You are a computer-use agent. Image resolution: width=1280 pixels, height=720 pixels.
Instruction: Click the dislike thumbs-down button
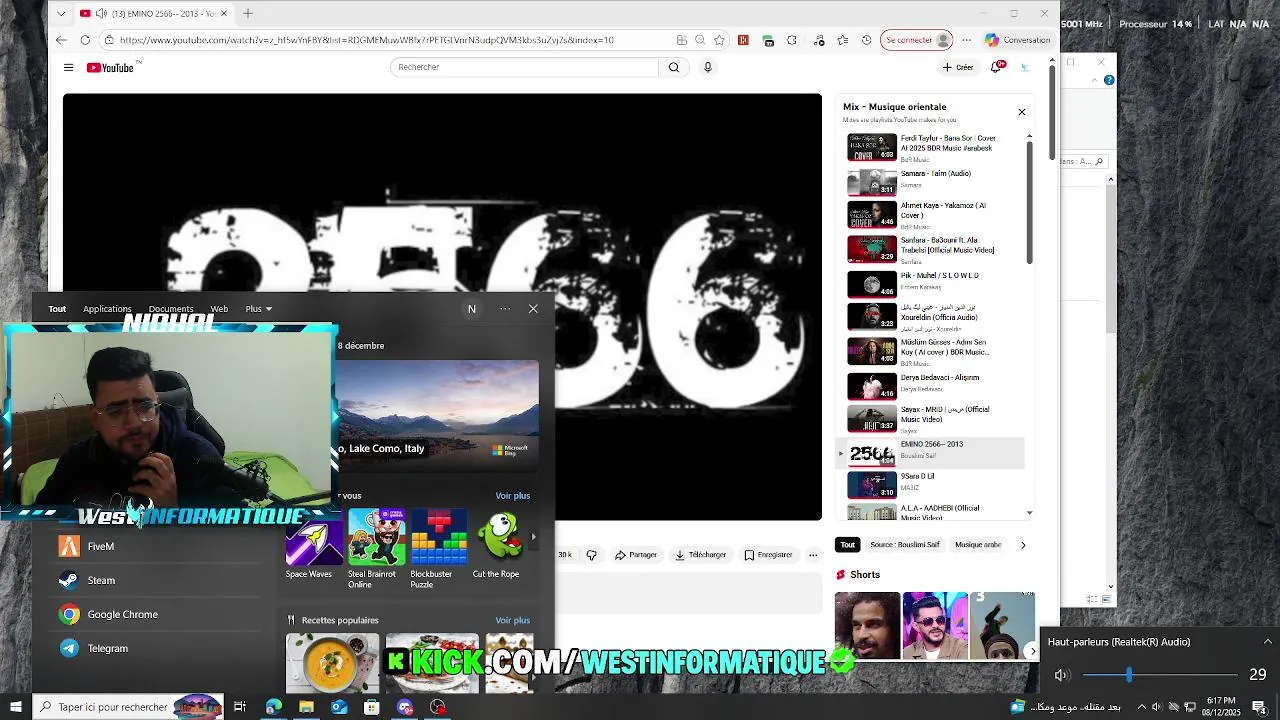591,555
